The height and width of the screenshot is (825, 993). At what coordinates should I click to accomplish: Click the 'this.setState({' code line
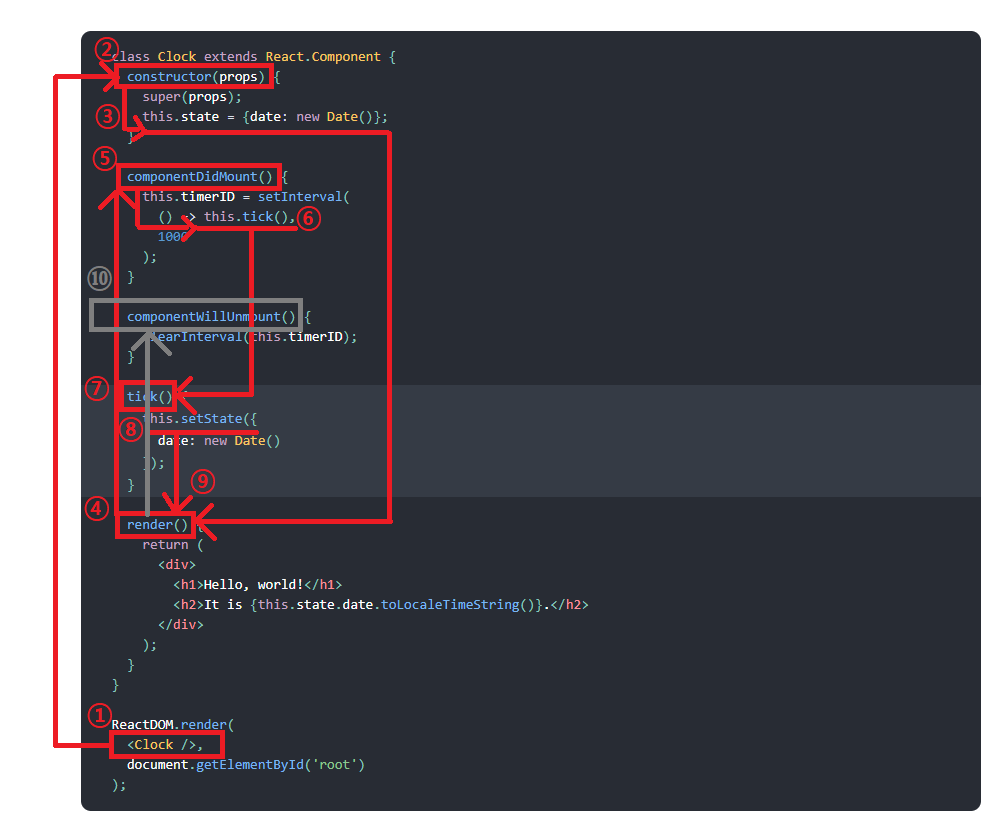pos(199,419)
